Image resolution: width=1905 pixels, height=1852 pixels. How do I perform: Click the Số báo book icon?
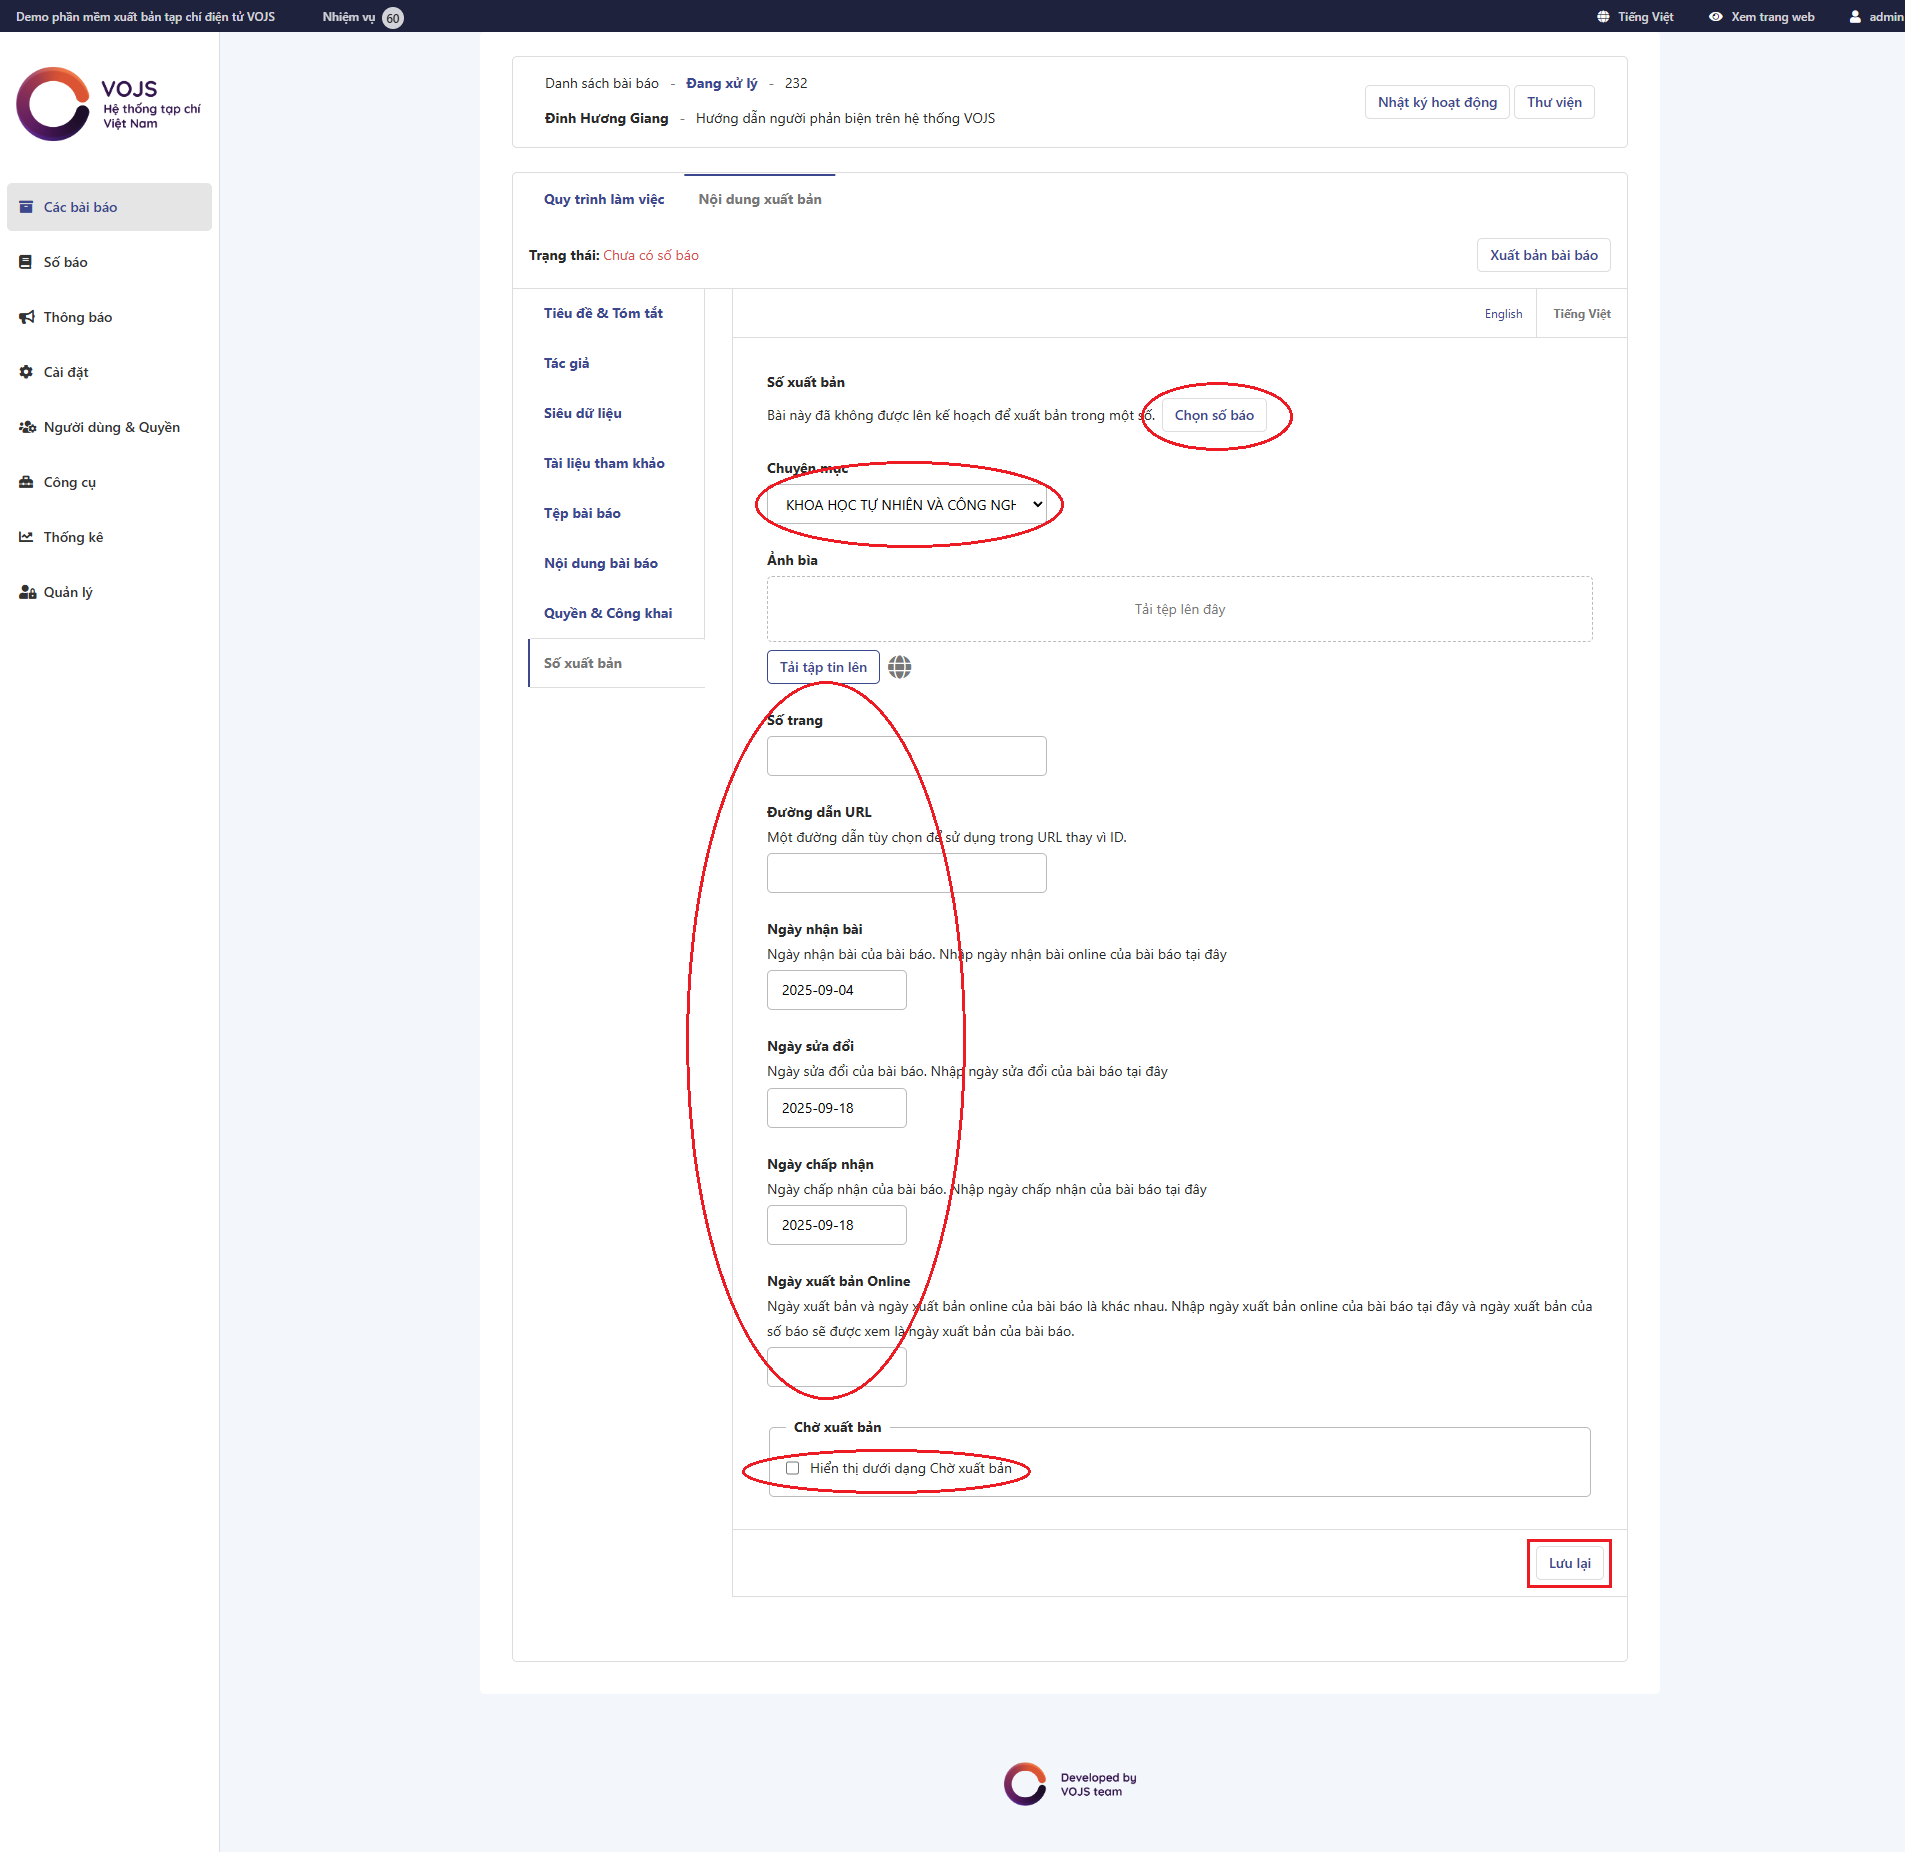pyautogui.click(x=26, y=262)
